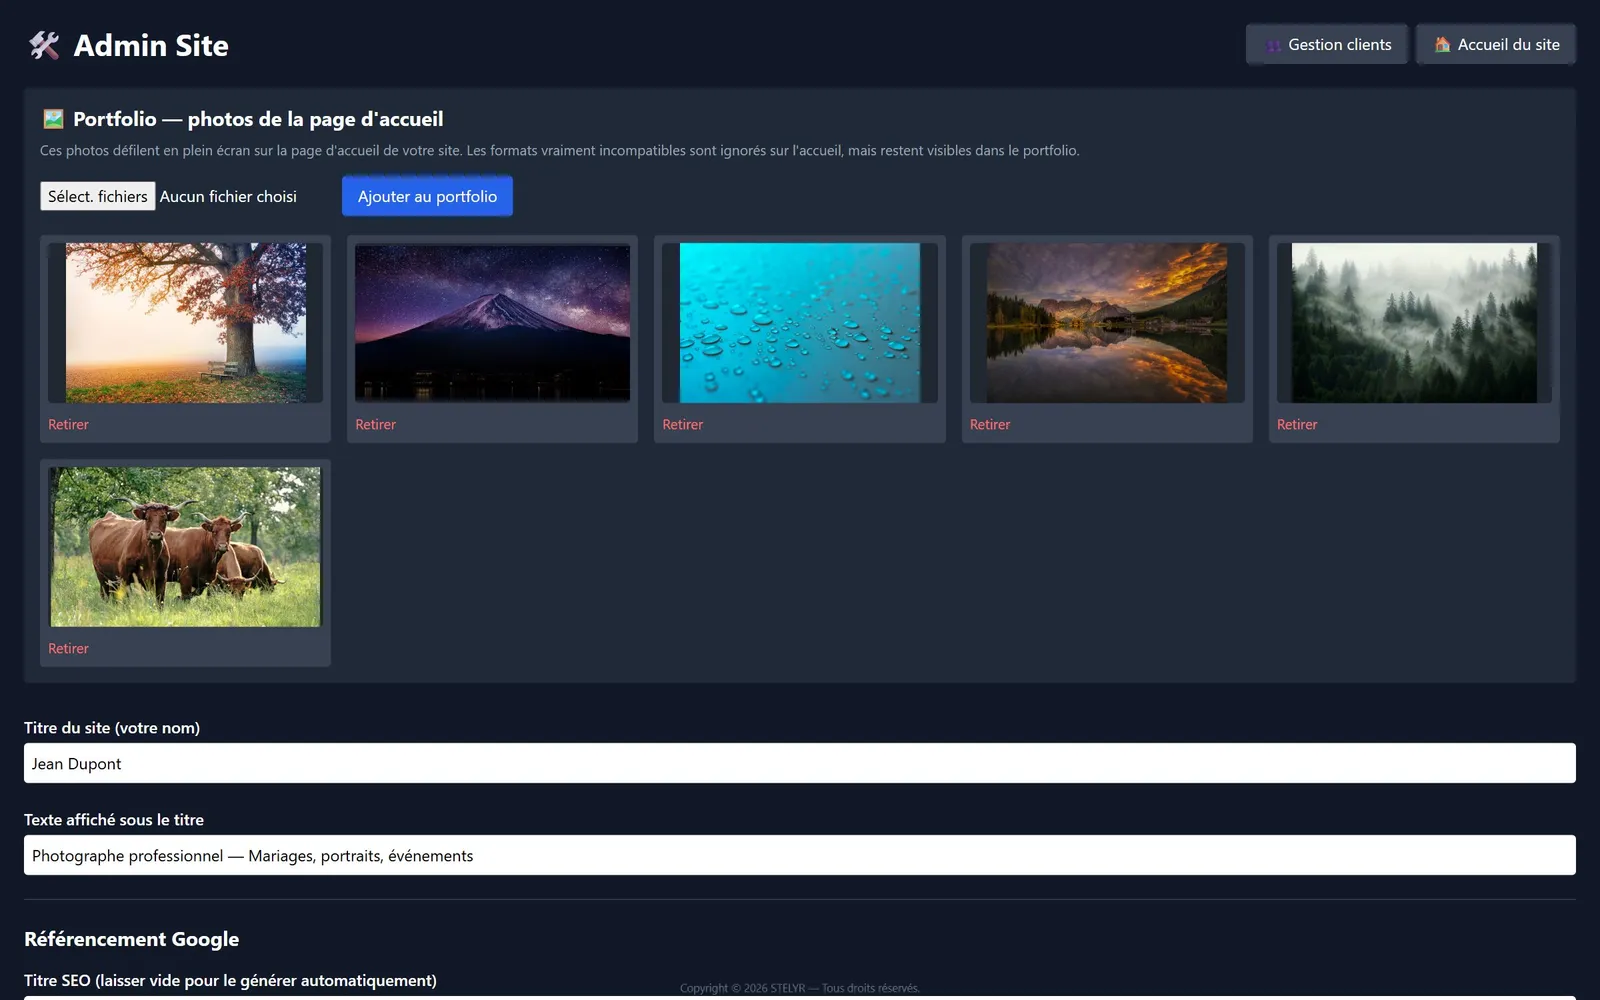This screenshot has height=1000, width=1600.
Task: Open the brown cows photo thumbnail
Action: 186,547
